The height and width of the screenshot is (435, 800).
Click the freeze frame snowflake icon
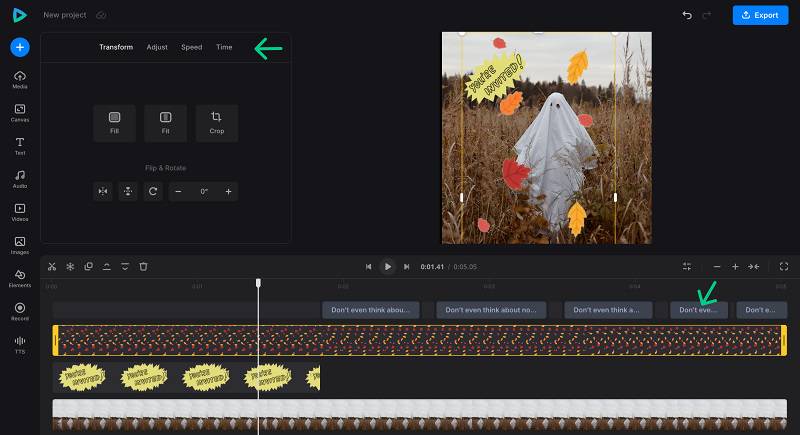[70, 266]
